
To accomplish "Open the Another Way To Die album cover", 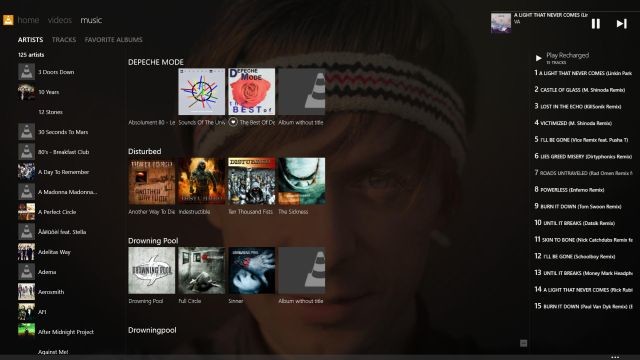I will 151,181.
